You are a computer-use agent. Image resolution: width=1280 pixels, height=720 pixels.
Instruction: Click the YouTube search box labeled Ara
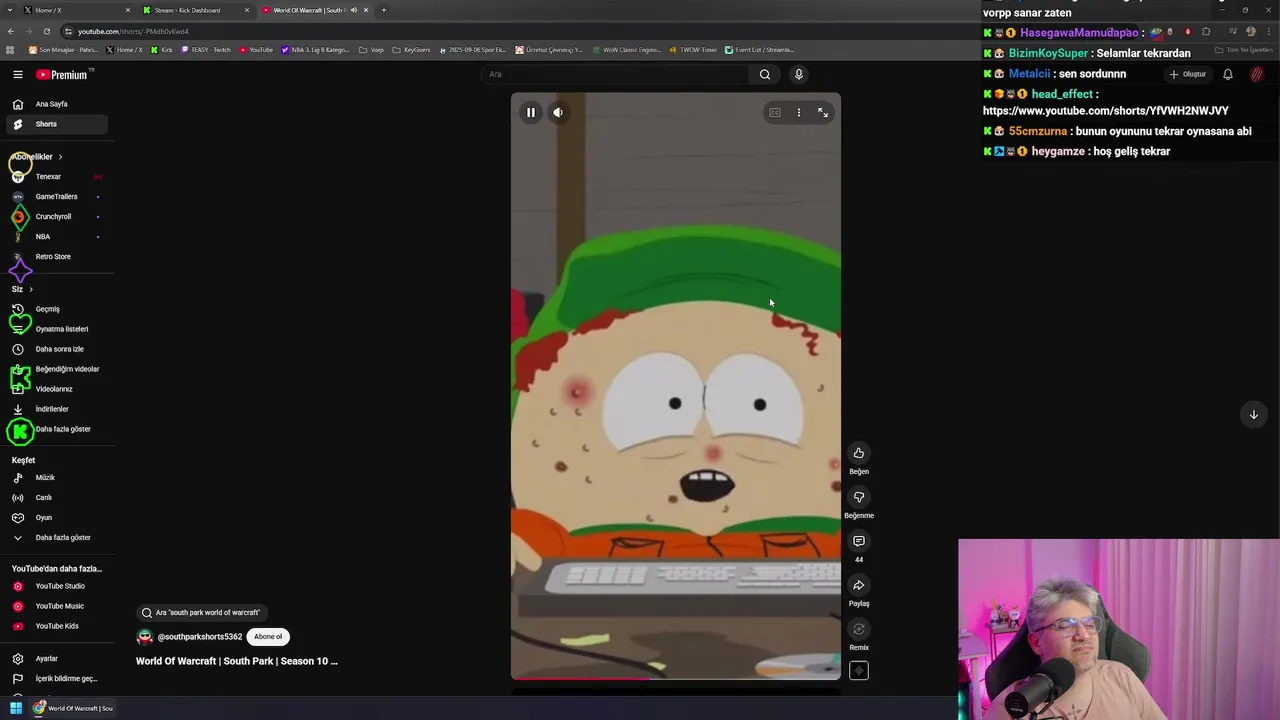615,74
